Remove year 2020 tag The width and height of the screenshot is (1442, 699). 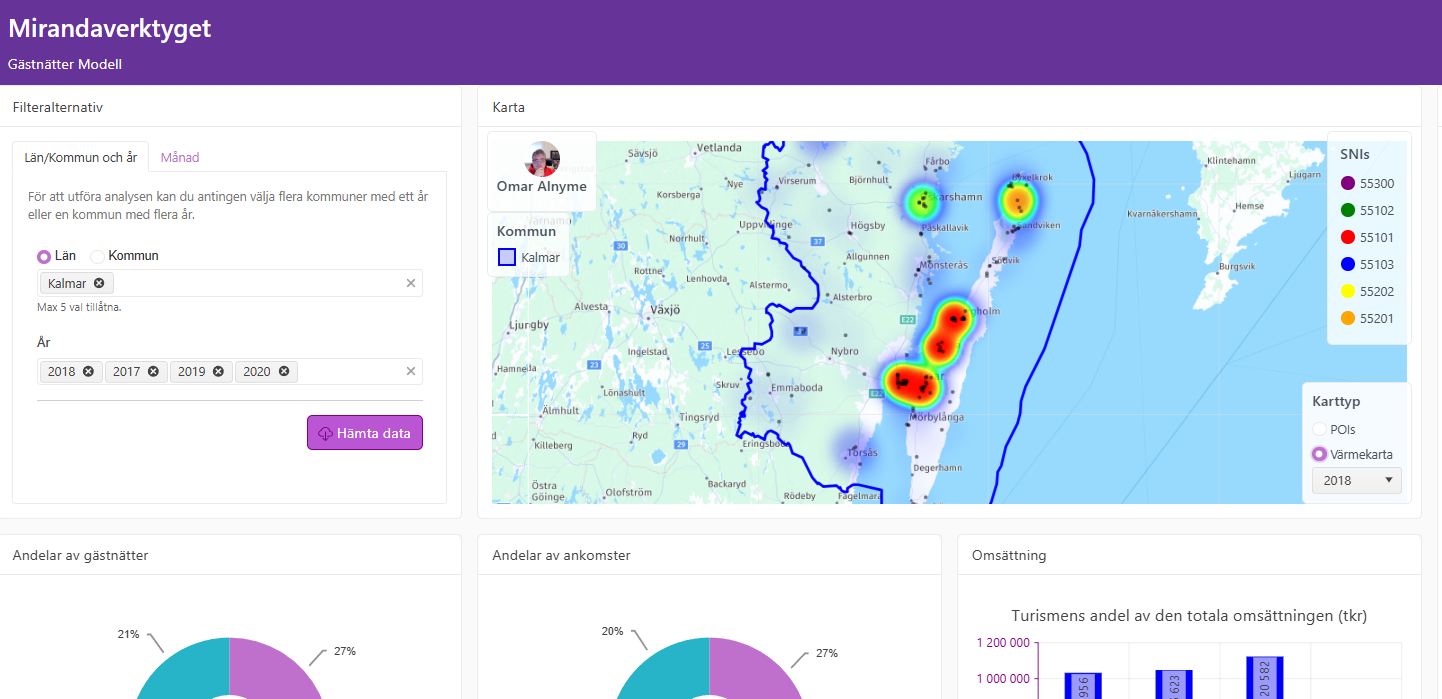point(284,371)
